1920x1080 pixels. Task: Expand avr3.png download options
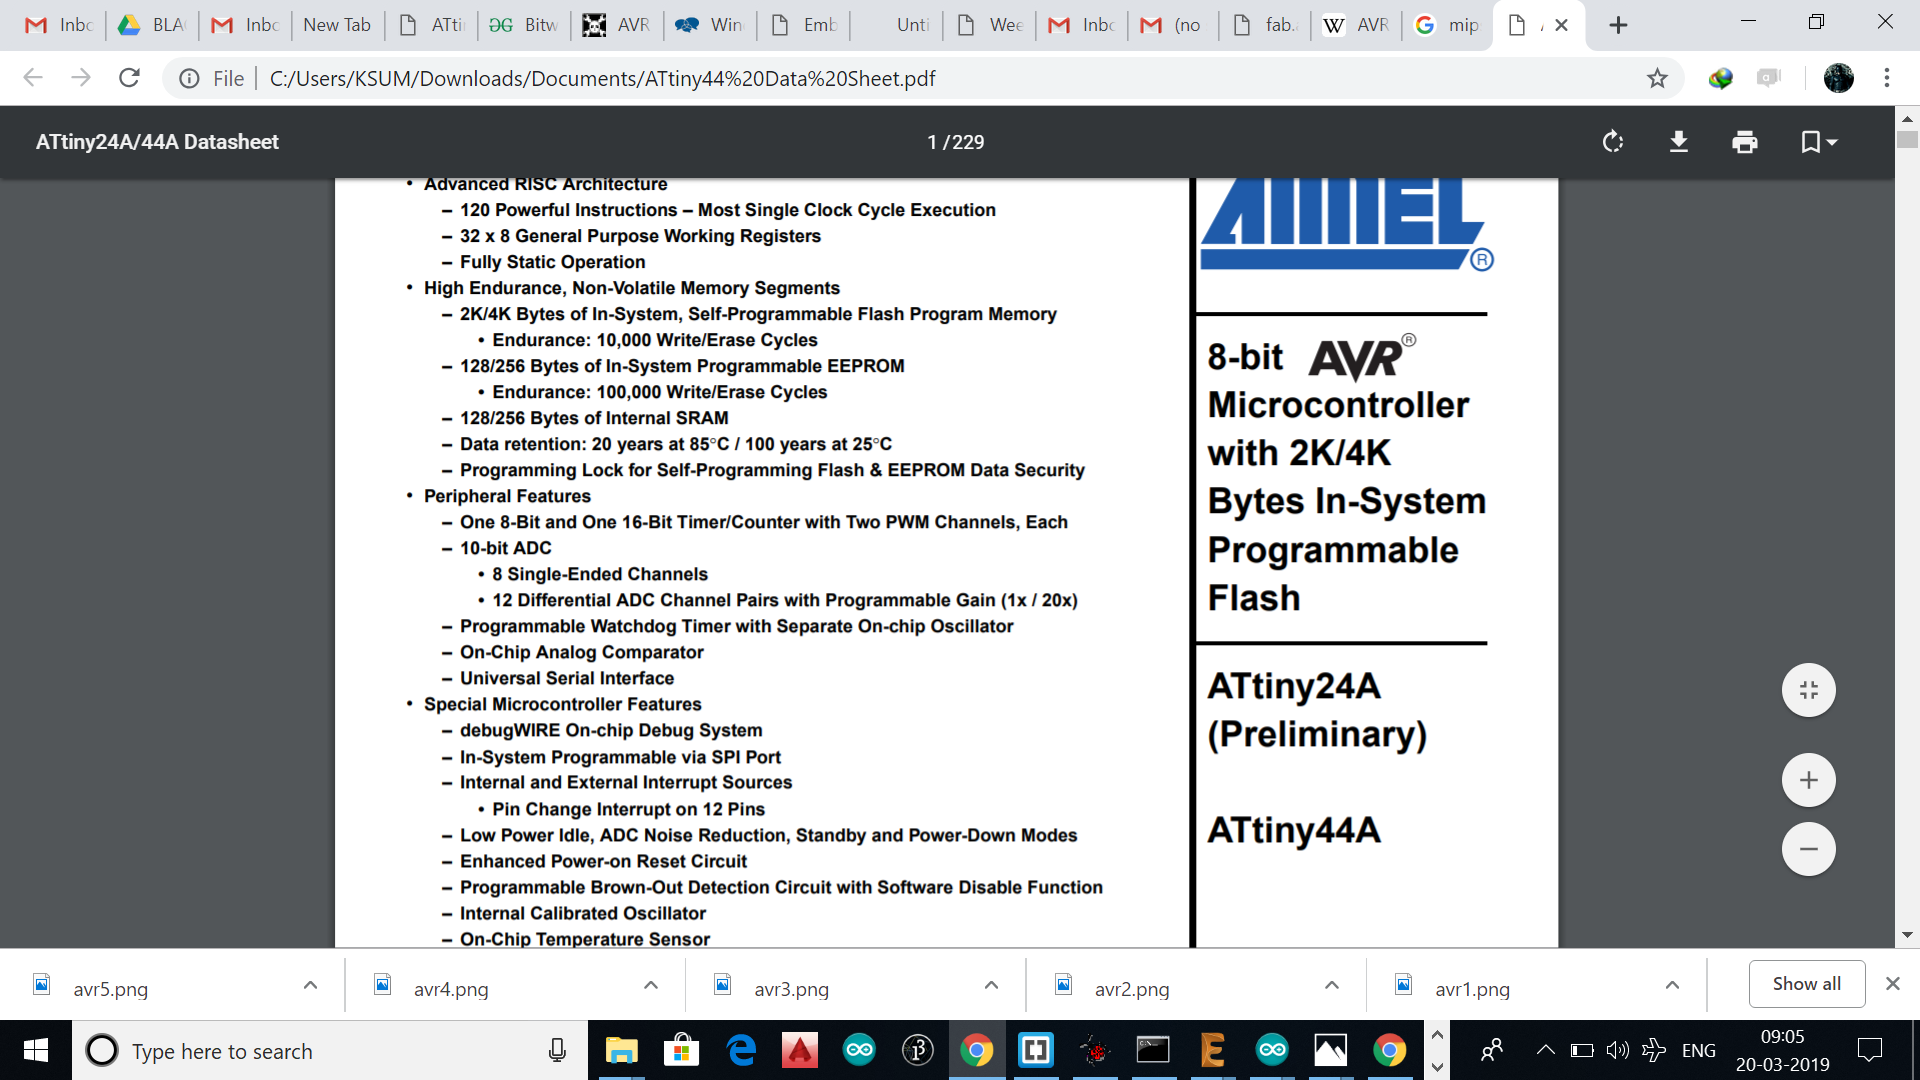coord(991,985)
